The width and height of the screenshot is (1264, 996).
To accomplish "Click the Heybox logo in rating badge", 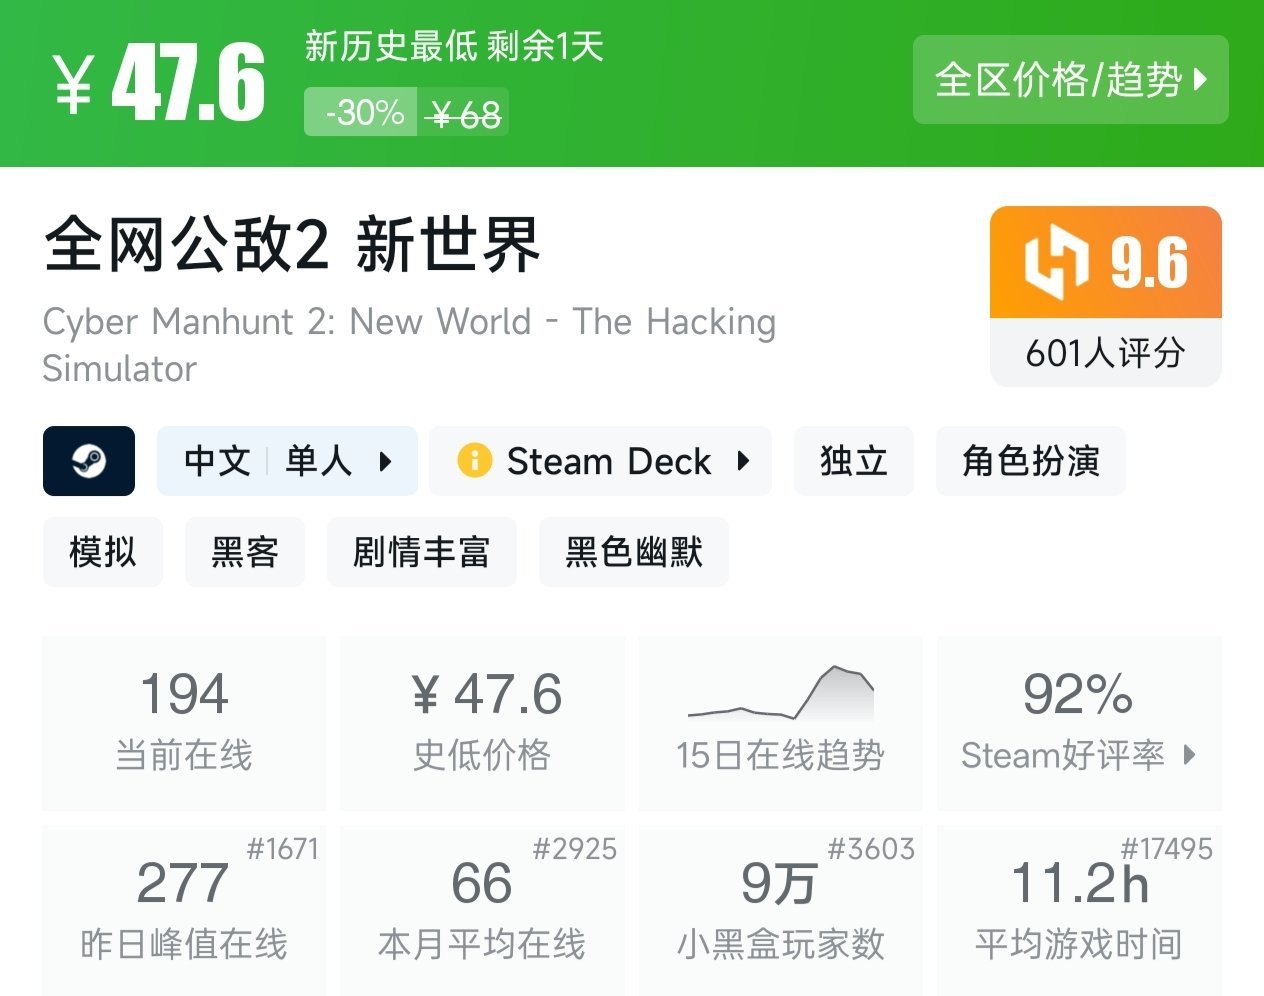I will click(x=1055, y=263).
